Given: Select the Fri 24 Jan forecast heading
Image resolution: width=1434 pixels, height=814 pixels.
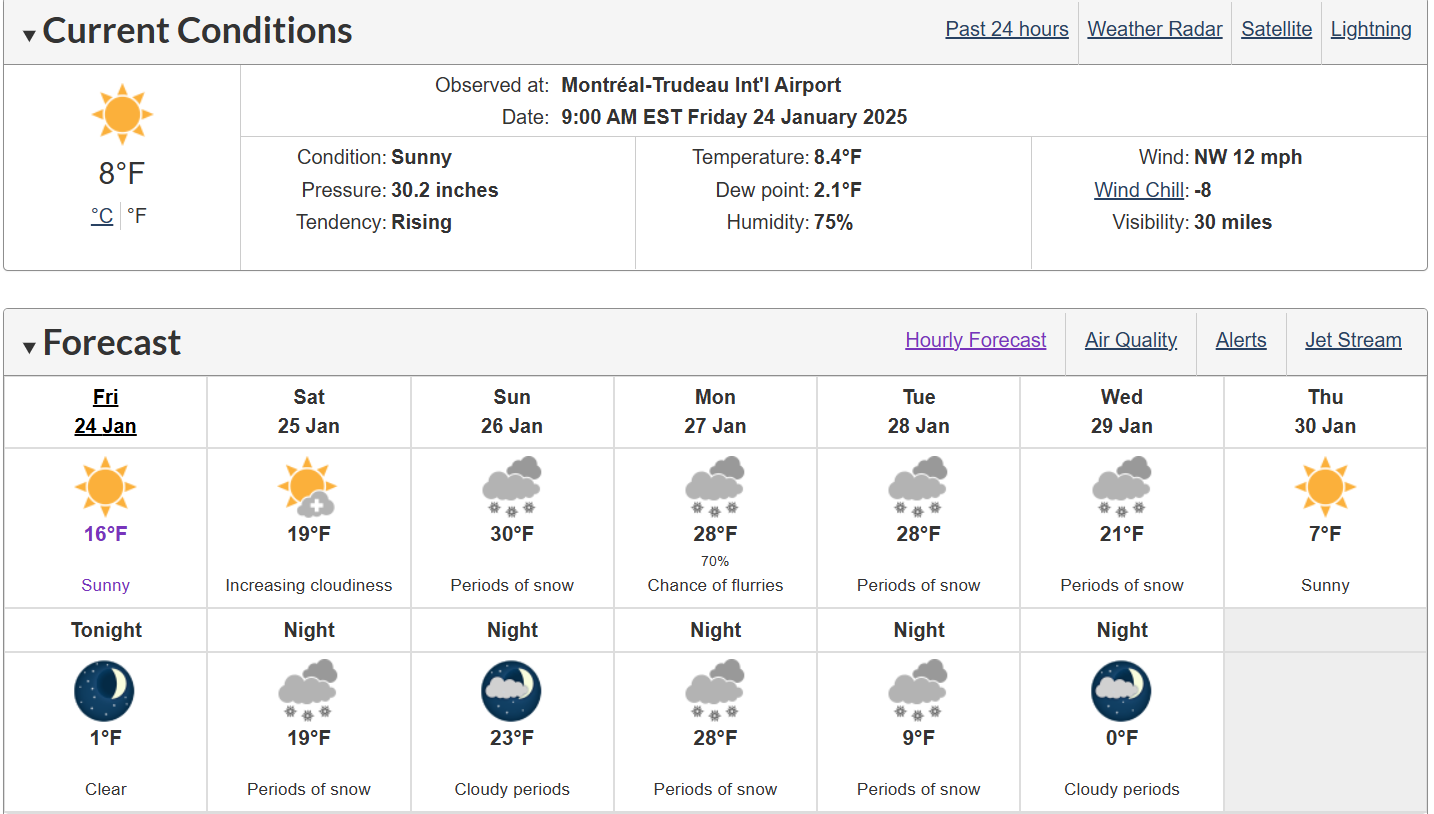Looking at the screenshot, I should [x=105, y=412].
